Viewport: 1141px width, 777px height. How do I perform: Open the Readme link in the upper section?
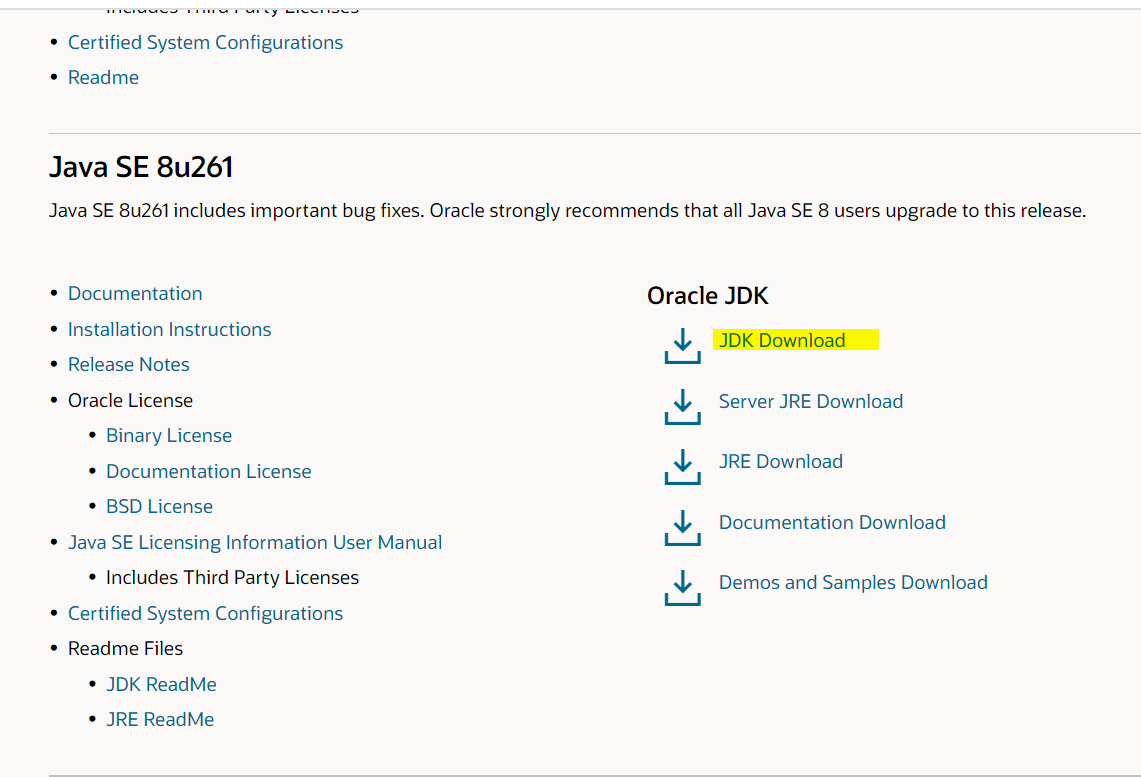pos(103,78)
